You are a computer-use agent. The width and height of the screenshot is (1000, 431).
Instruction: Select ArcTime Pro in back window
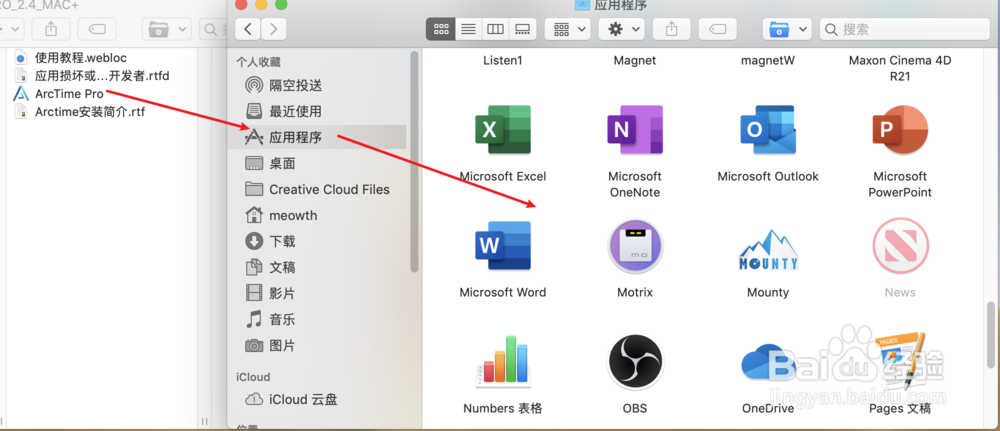pyautogui.click(x=69, y=94)
